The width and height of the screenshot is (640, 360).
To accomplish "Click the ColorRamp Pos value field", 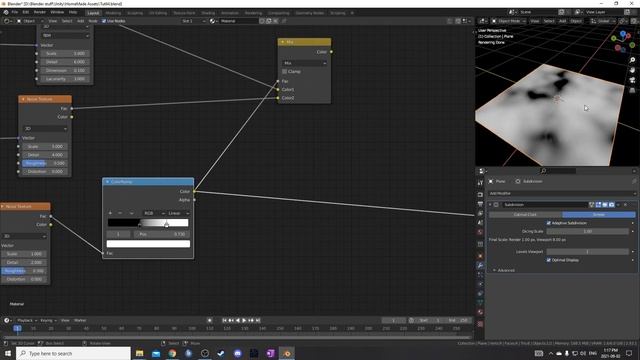I will [162, 234].
